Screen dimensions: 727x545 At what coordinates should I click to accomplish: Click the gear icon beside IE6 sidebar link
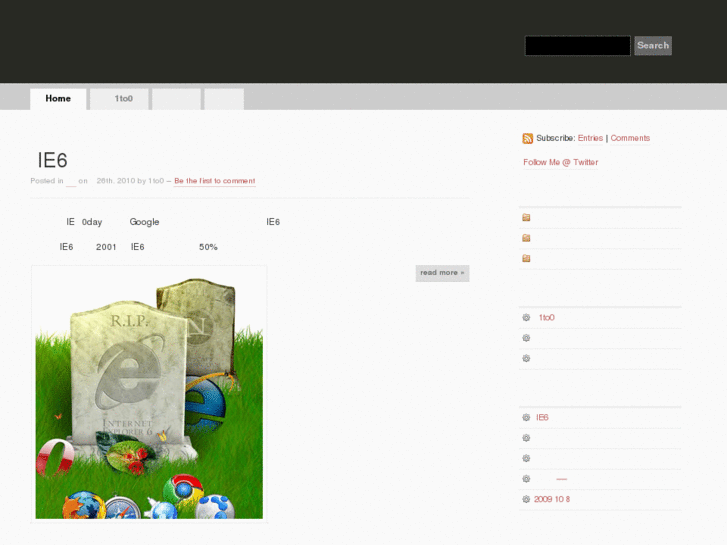point(526,417)
